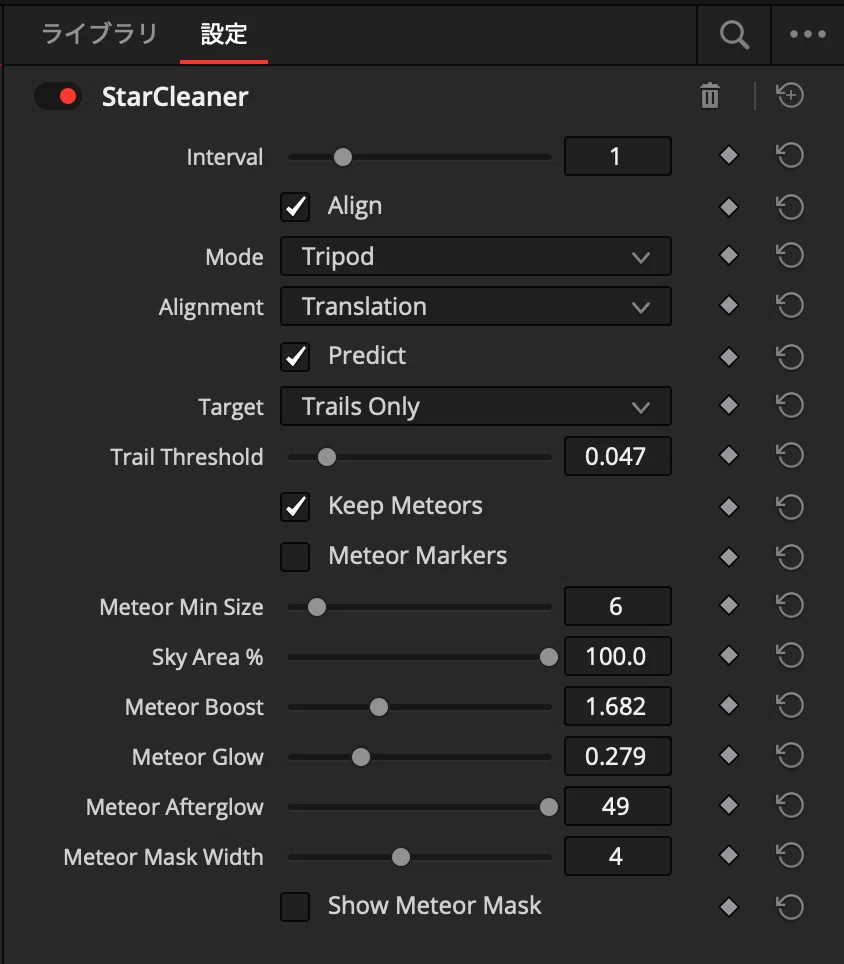Reset the Align parameter
Image resolution: width=844 pixels, height=964 pixels.
790,207
